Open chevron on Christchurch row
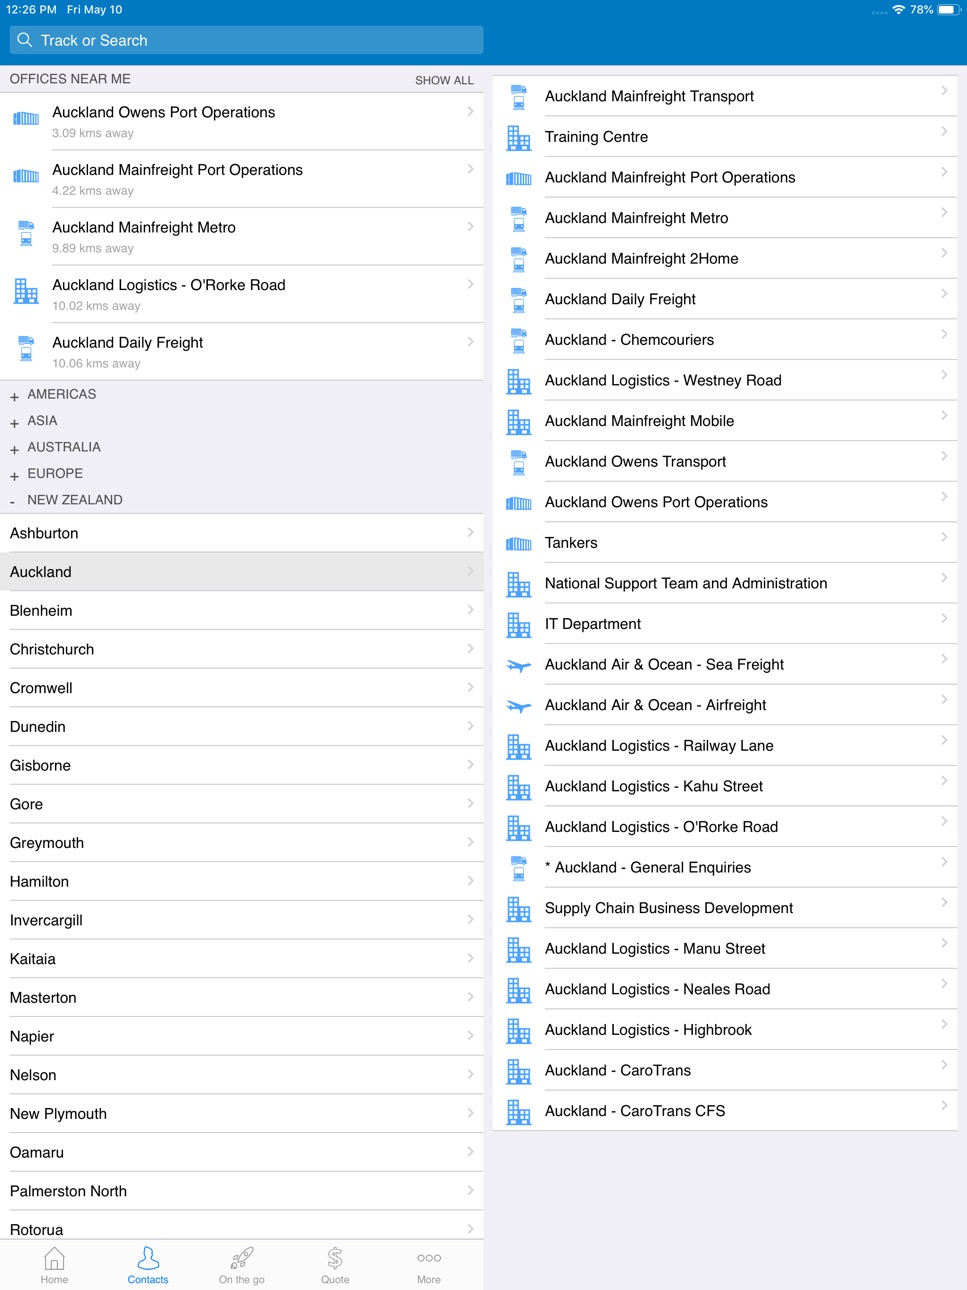The image size is (967, 1290). pos(470,649)
